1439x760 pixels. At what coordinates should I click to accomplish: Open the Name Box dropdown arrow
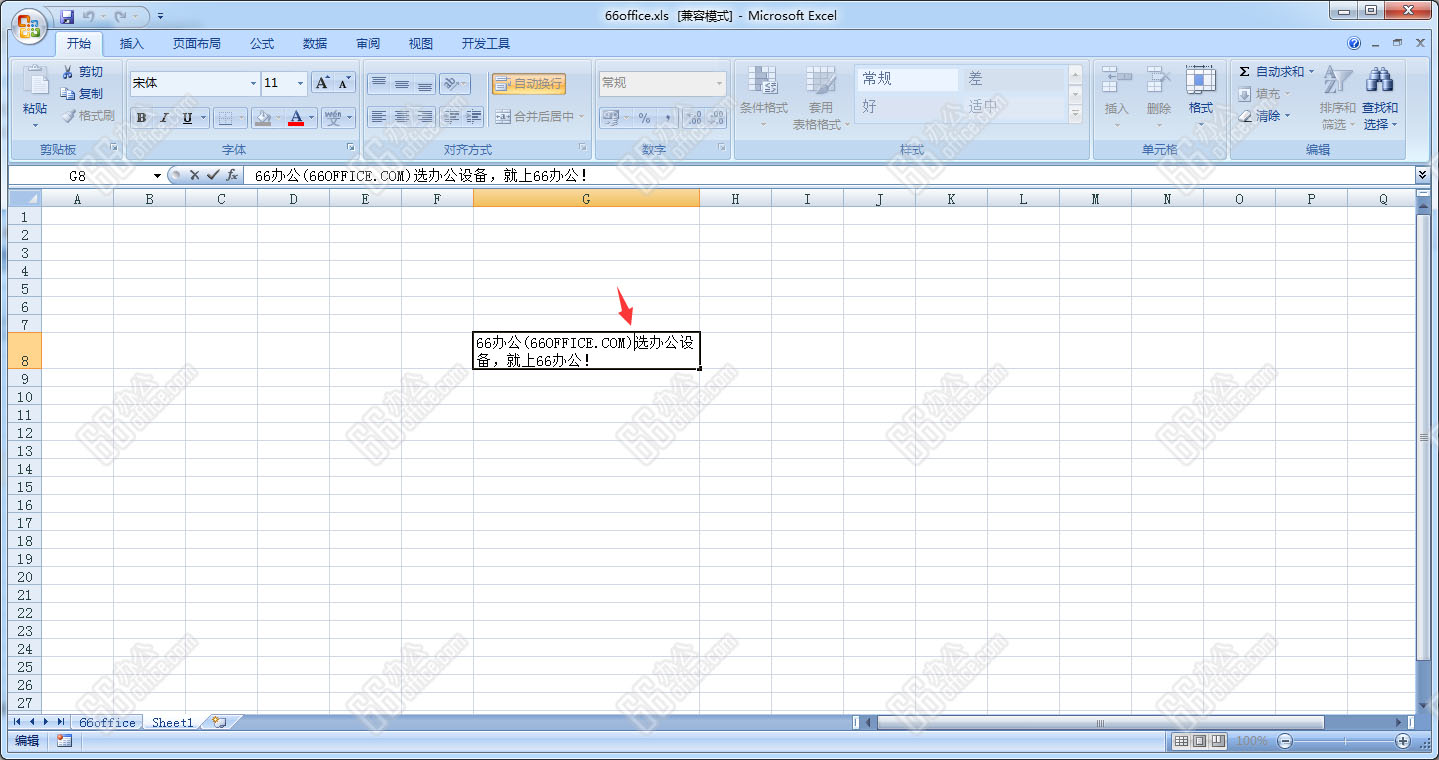157,175
